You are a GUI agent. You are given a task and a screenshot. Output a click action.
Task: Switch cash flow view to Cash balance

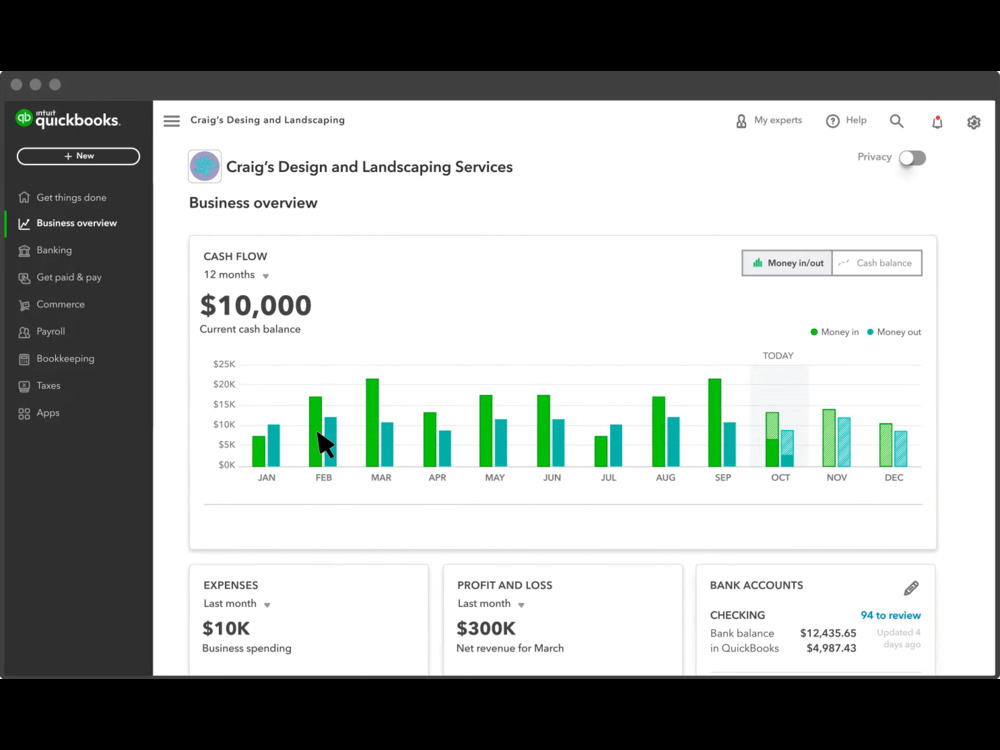pos(877,263)
